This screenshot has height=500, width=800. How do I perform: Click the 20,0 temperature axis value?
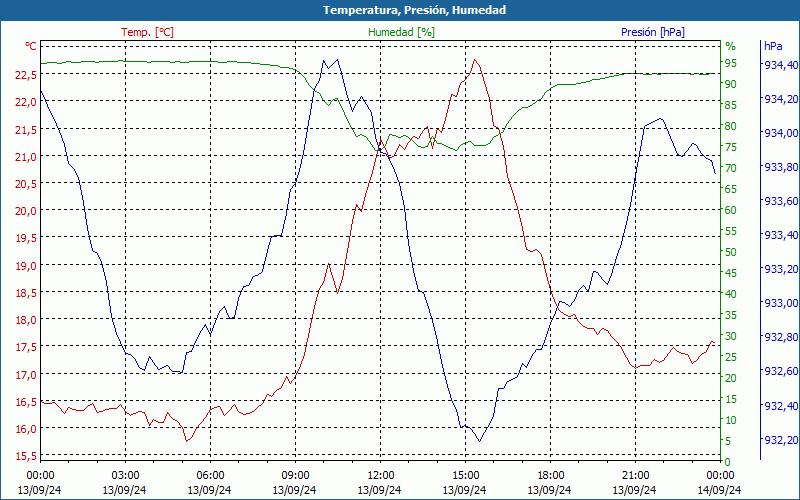click(x=26, y=211)
